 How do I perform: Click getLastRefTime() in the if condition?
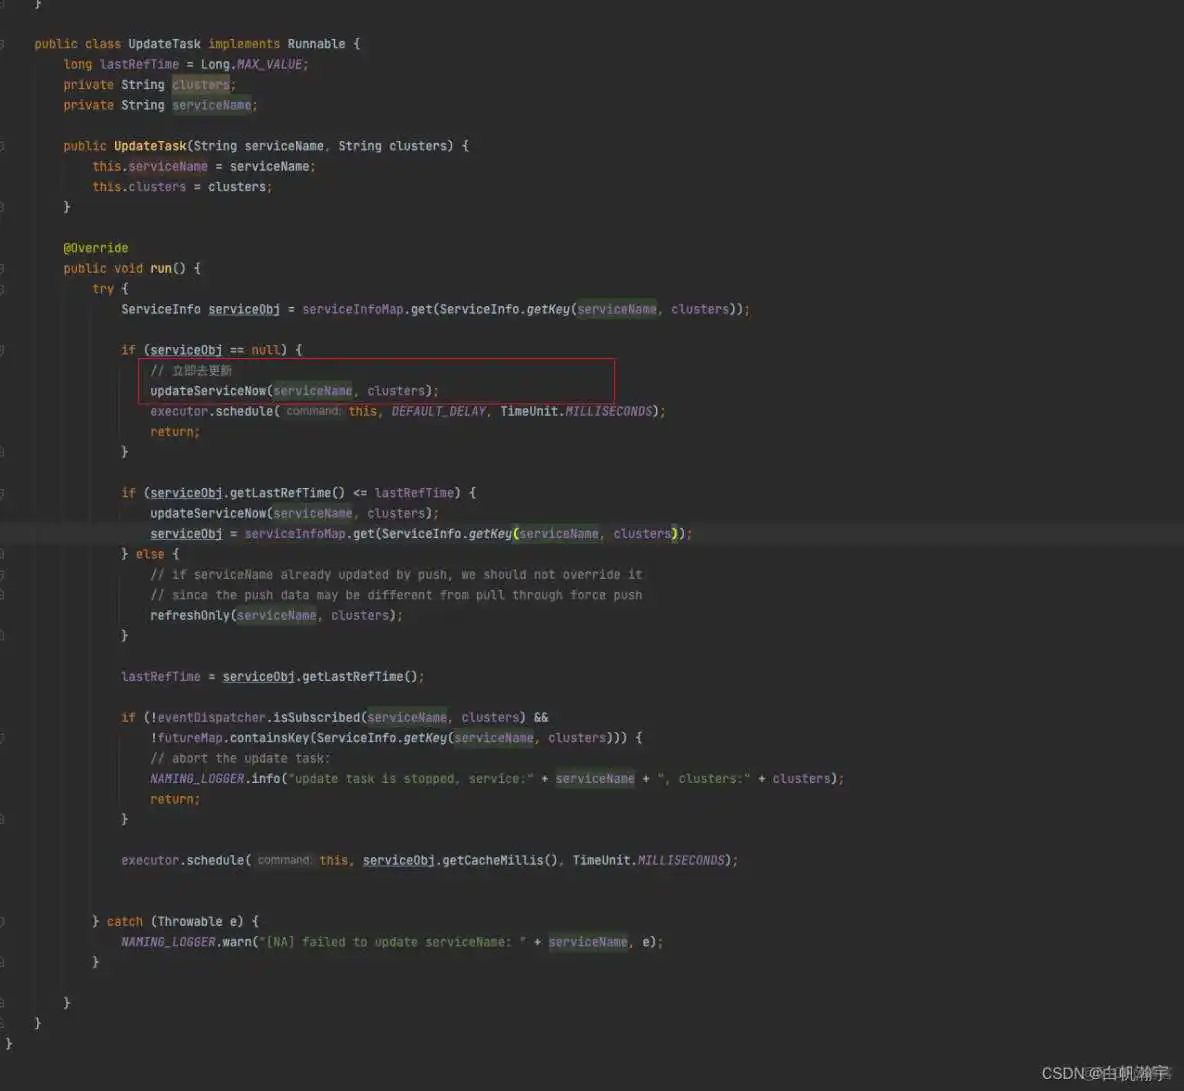pyautogui.click(x=287, y=492)
